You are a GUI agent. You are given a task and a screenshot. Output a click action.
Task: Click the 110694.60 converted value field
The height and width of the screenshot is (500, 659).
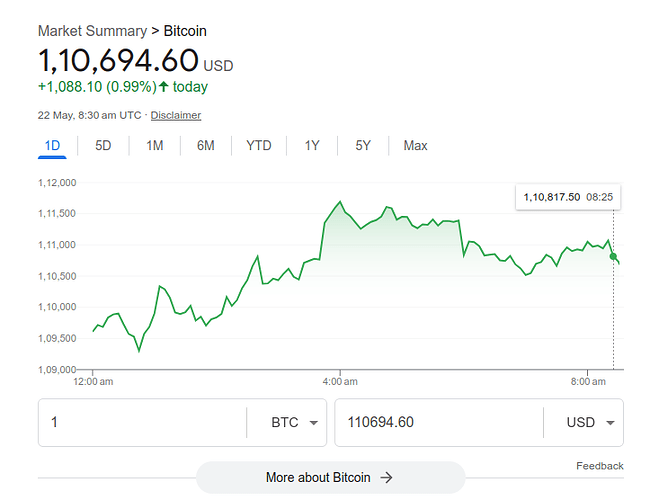[439, 422]
